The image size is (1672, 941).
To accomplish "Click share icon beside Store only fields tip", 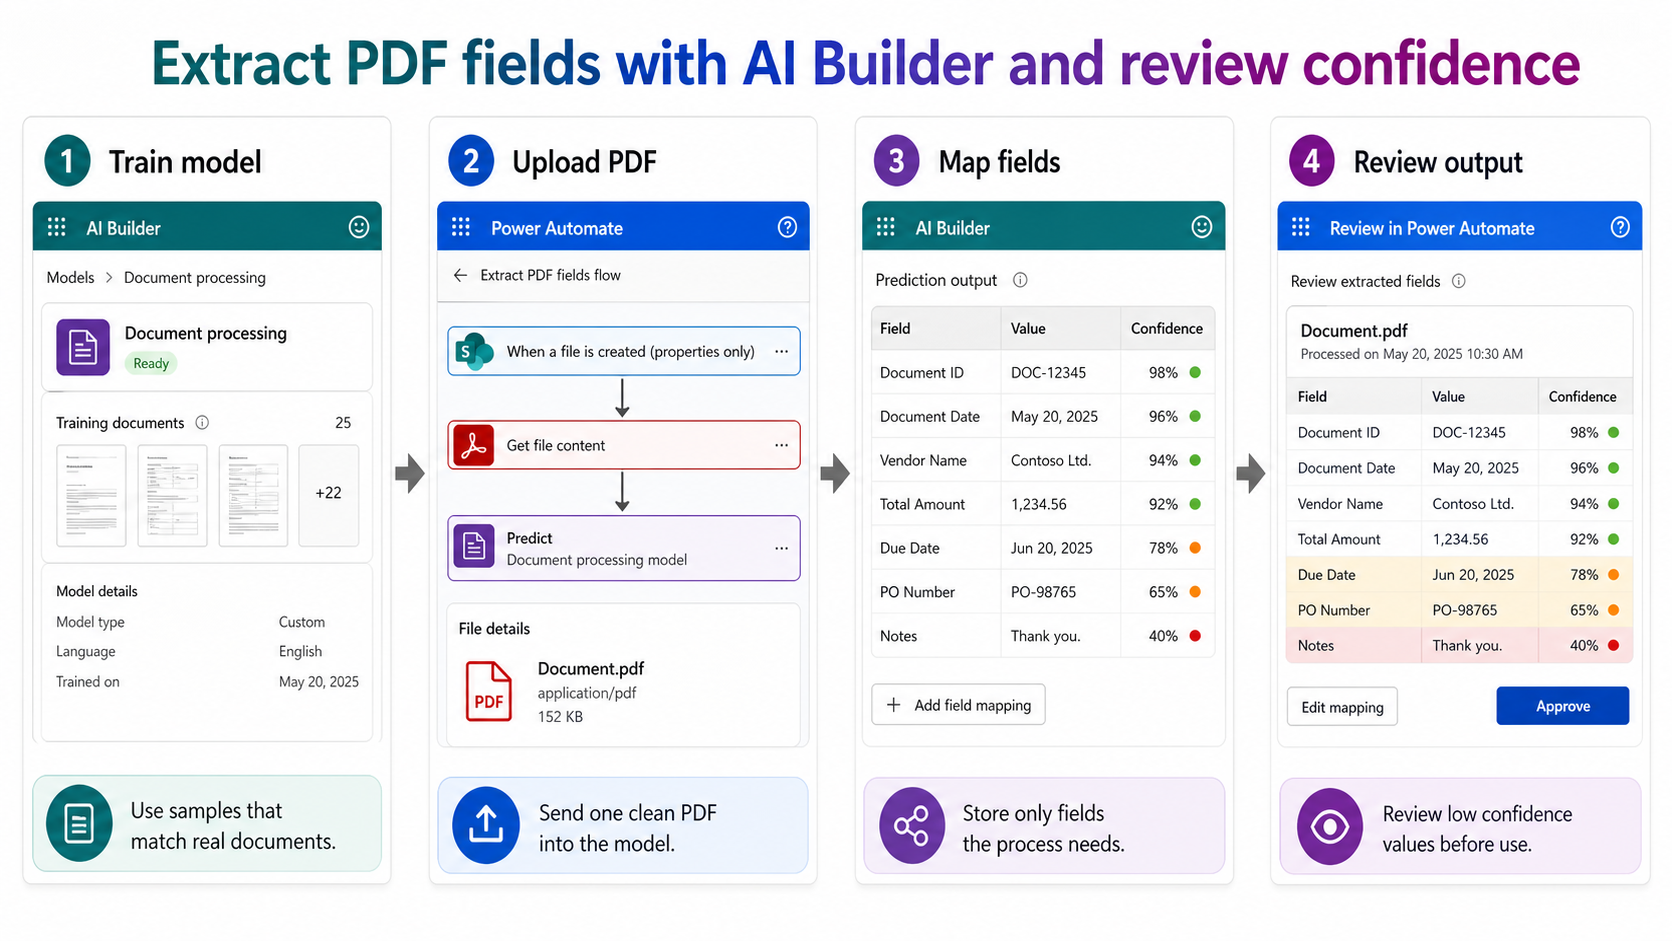I will (912, 826).
